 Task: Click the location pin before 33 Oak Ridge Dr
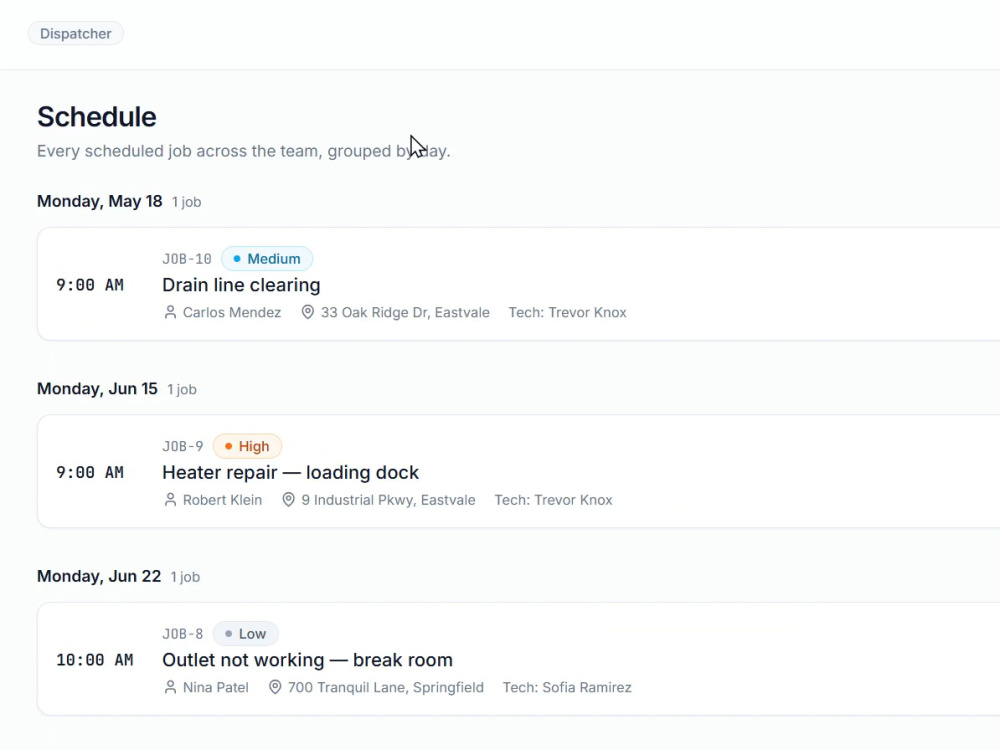click(x=307, y=312)
